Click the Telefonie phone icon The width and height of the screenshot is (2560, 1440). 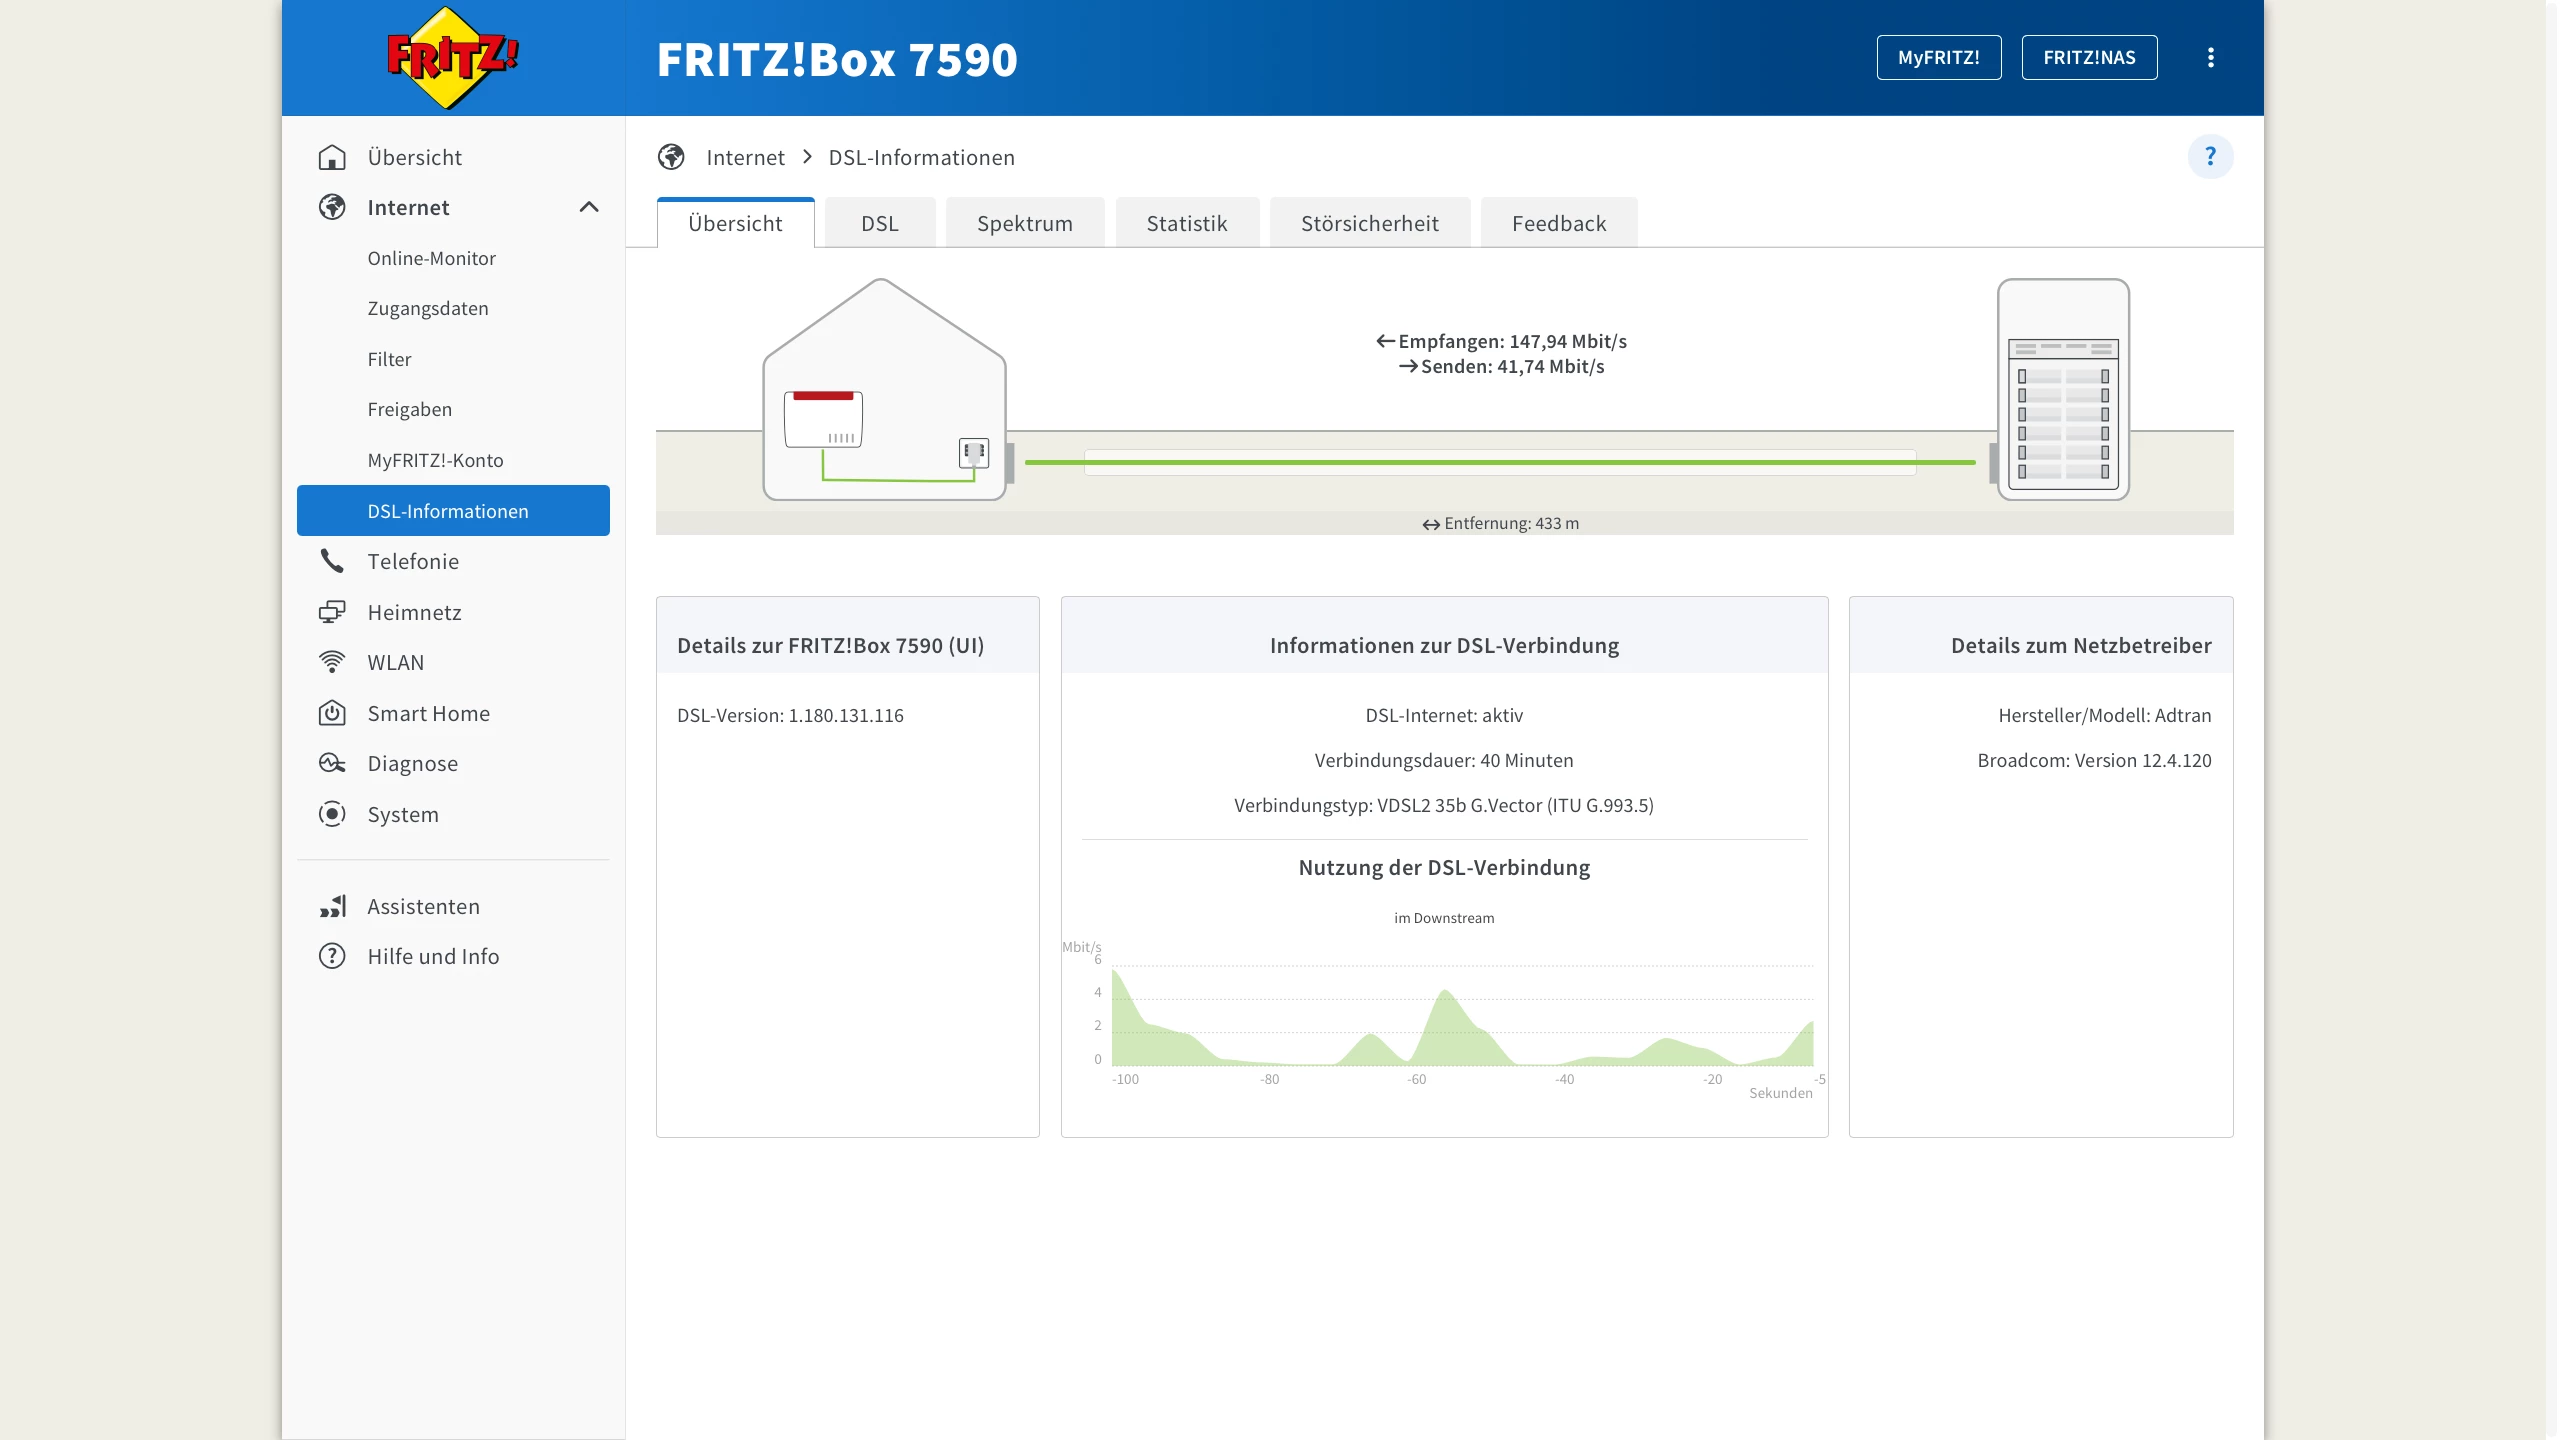(x=332, y=561)
